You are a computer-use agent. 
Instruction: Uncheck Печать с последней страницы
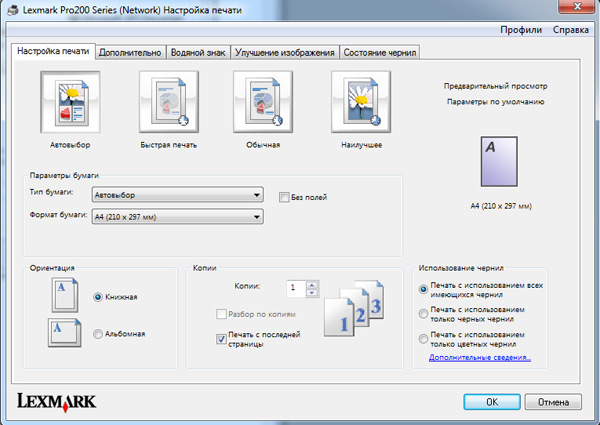pos(222,340)
